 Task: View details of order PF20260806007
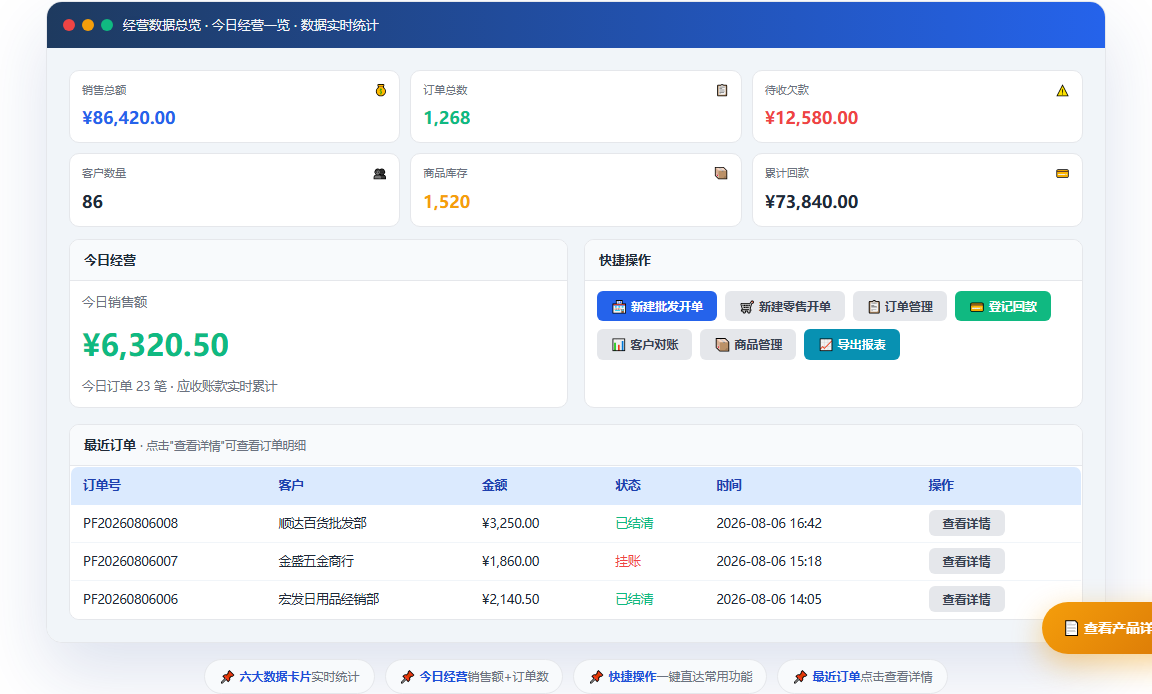click(966, 562)
